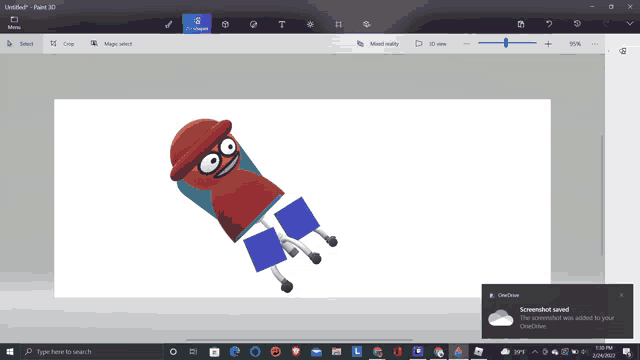
Task: Open the History panel
Action: coord(577,24)
